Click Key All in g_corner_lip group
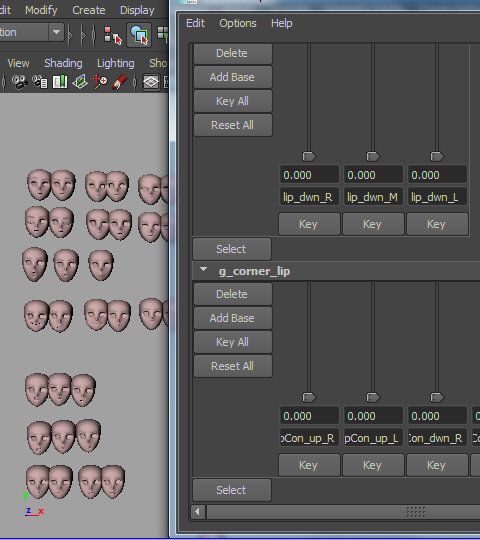This screenshot has width=480, height=540. click(x=233, y=342)
